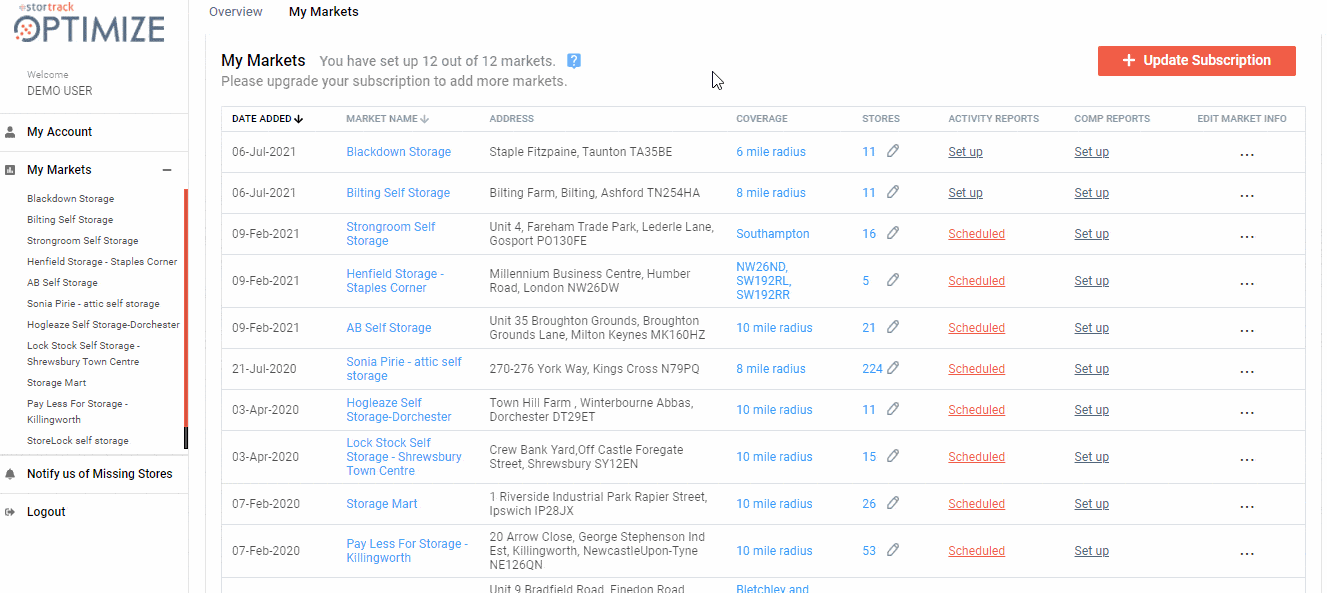Open Blackdown Storage in the sidebar list

71,199
